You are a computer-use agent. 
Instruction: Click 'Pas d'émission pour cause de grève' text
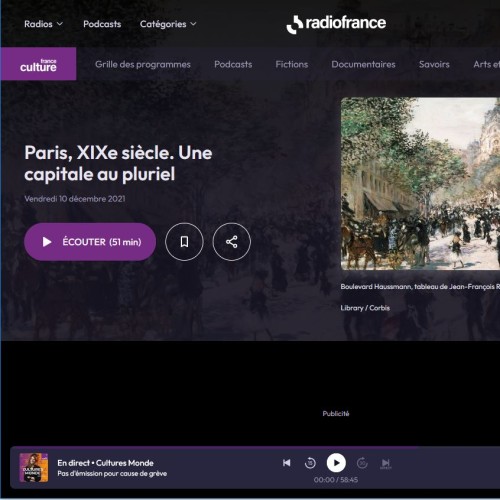coord(112,473)
